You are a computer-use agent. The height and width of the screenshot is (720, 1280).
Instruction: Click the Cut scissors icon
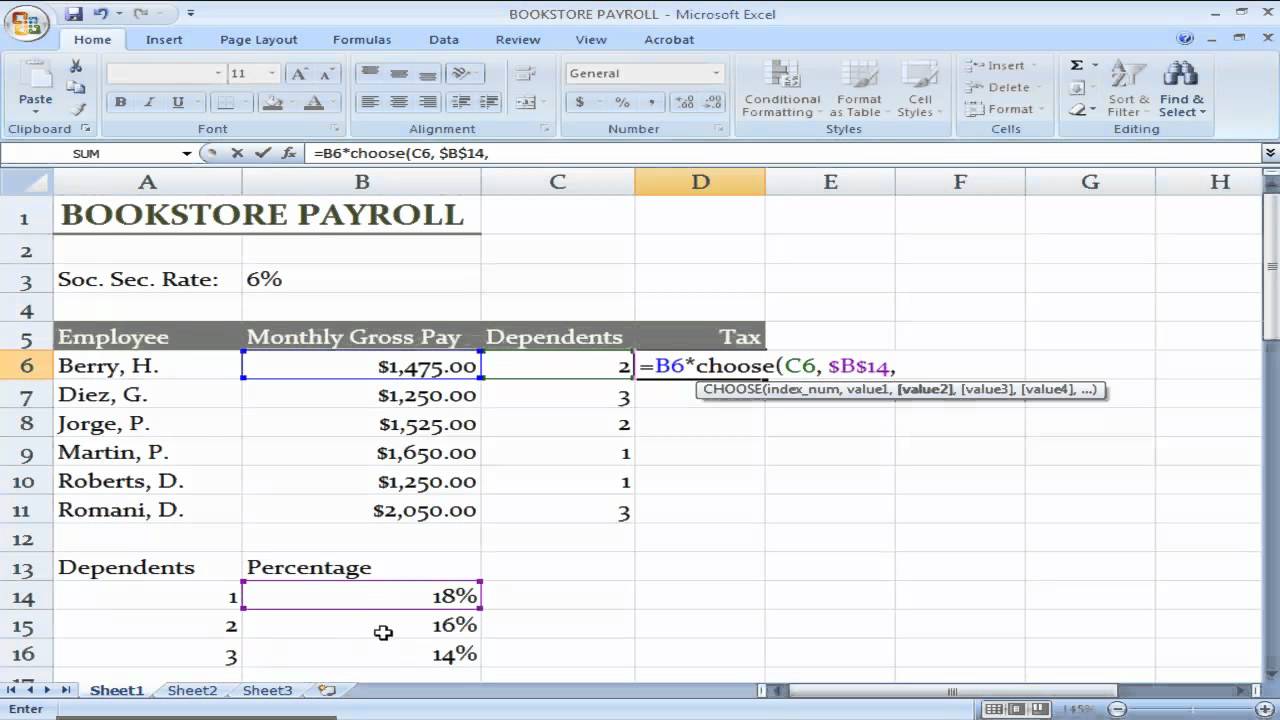click(76, 66)
